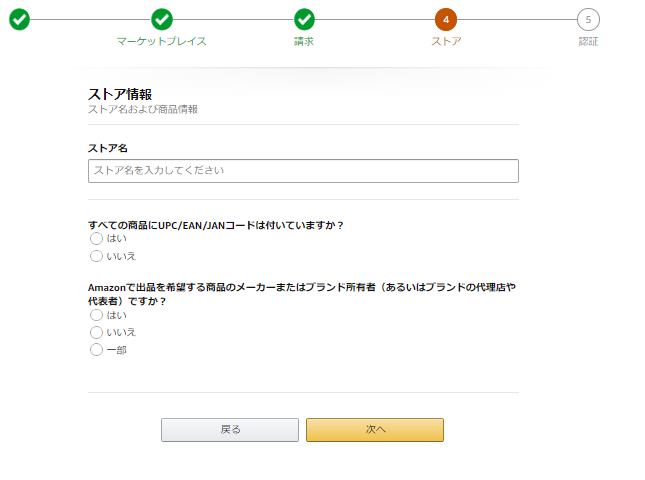This screenshot has width=645, height=480.
Task: Click the step 5 circle icon
Action: click(x=588, y=19)
